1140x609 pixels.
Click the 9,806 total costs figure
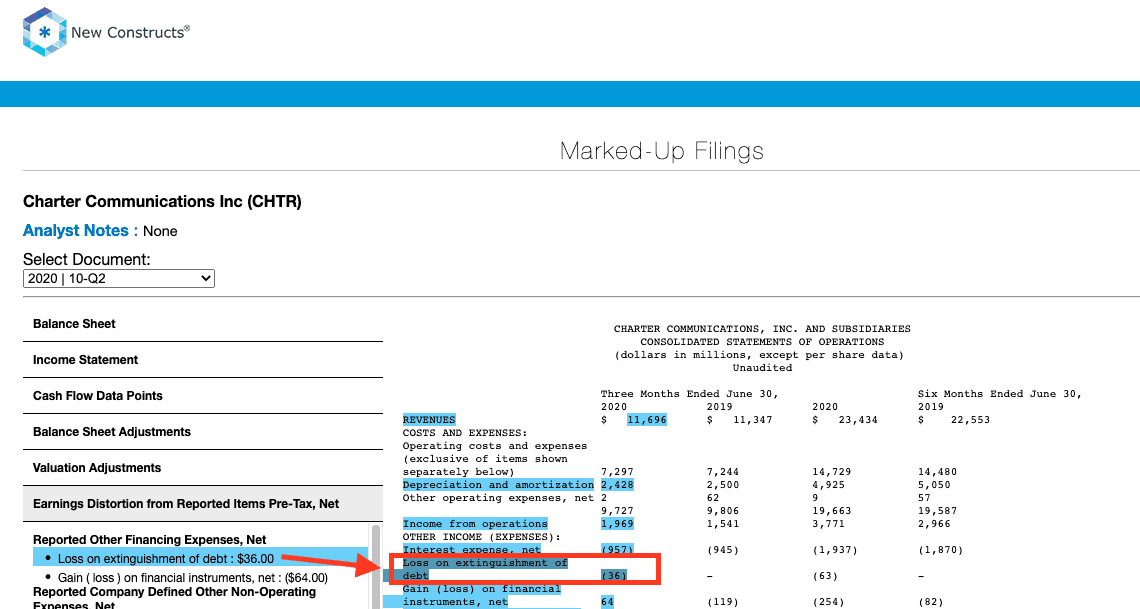[x=723, y=511]
